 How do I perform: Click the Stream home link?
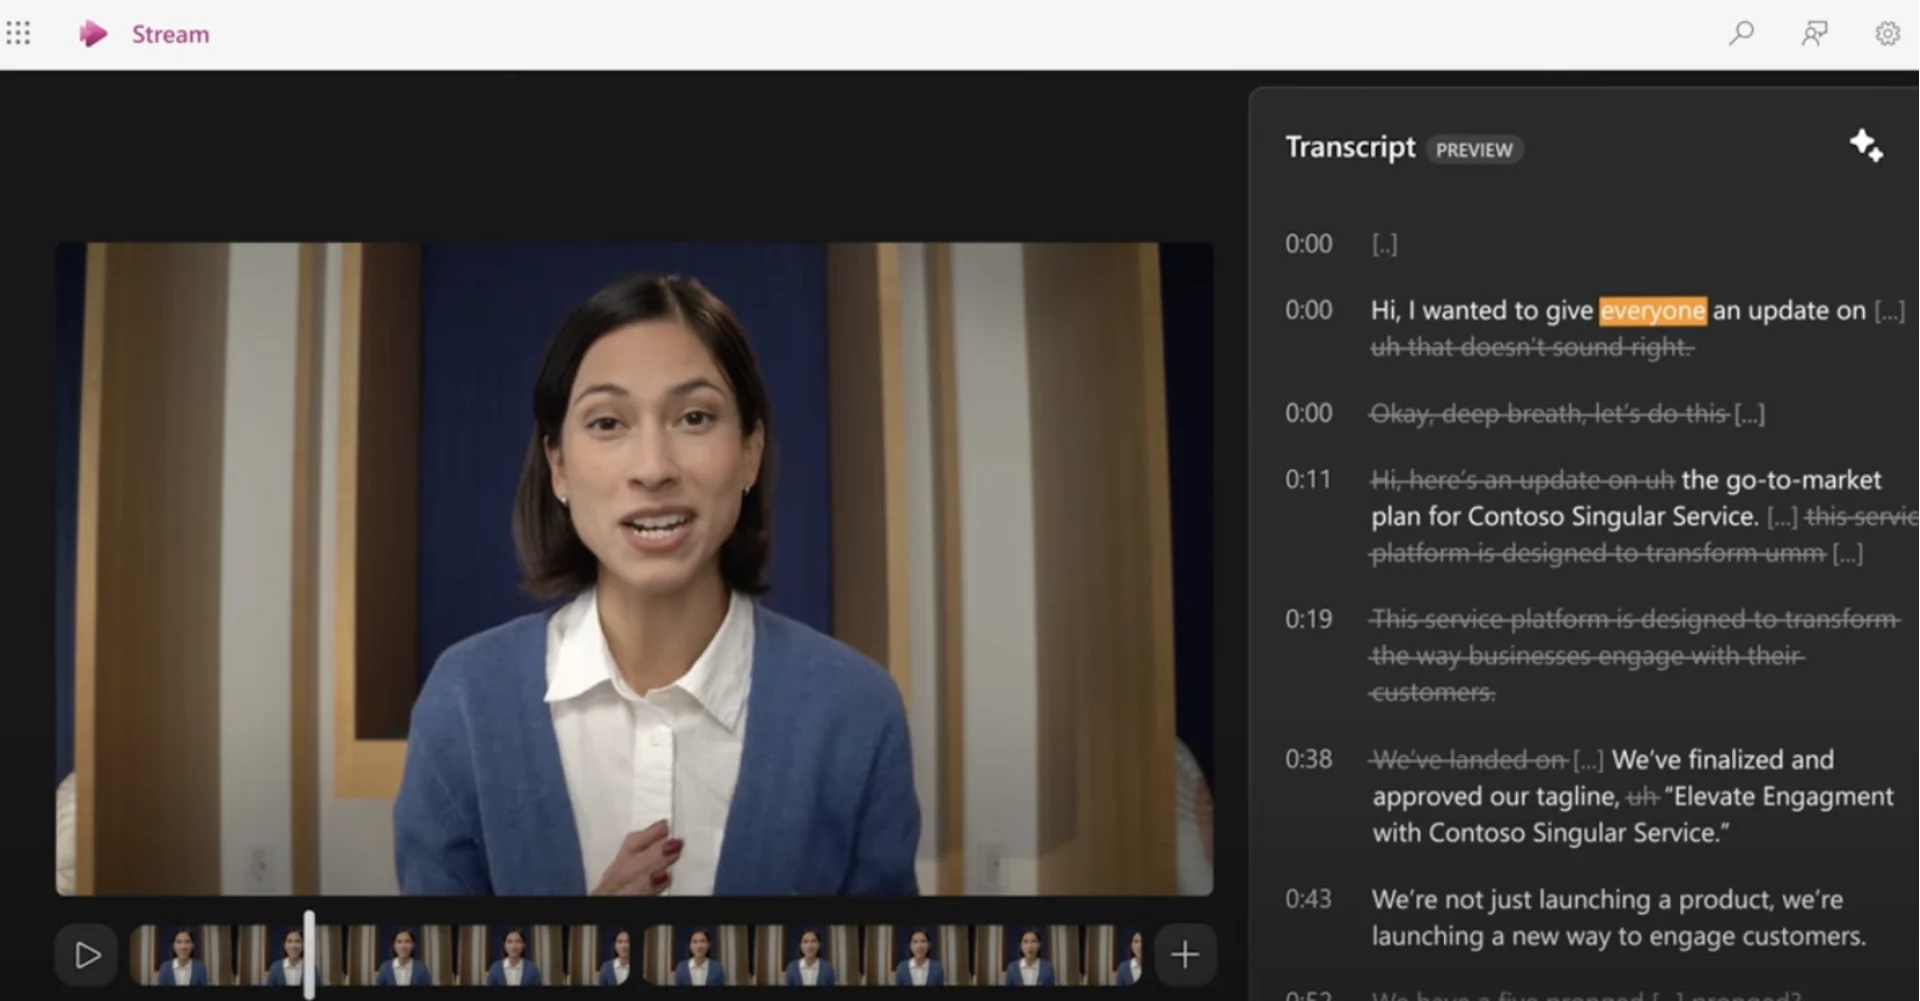[169, 34]
